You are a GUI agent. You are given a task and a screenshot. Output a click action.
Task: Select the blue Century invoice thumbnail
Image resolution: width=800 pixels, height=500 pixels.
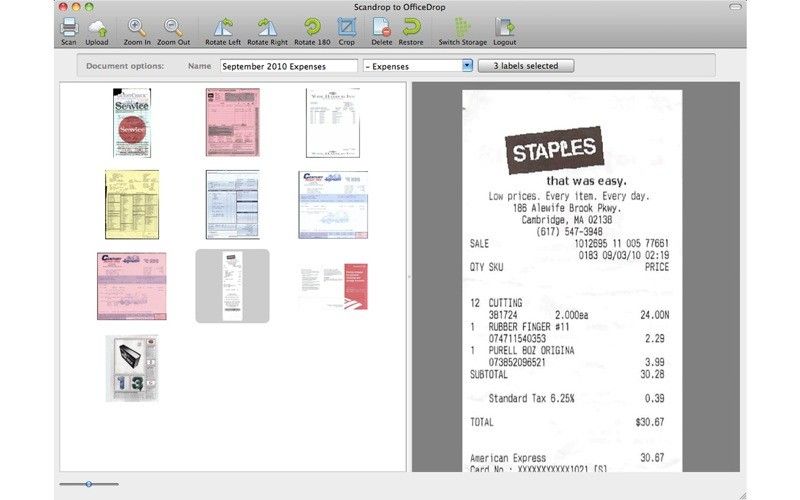(333, 205)
